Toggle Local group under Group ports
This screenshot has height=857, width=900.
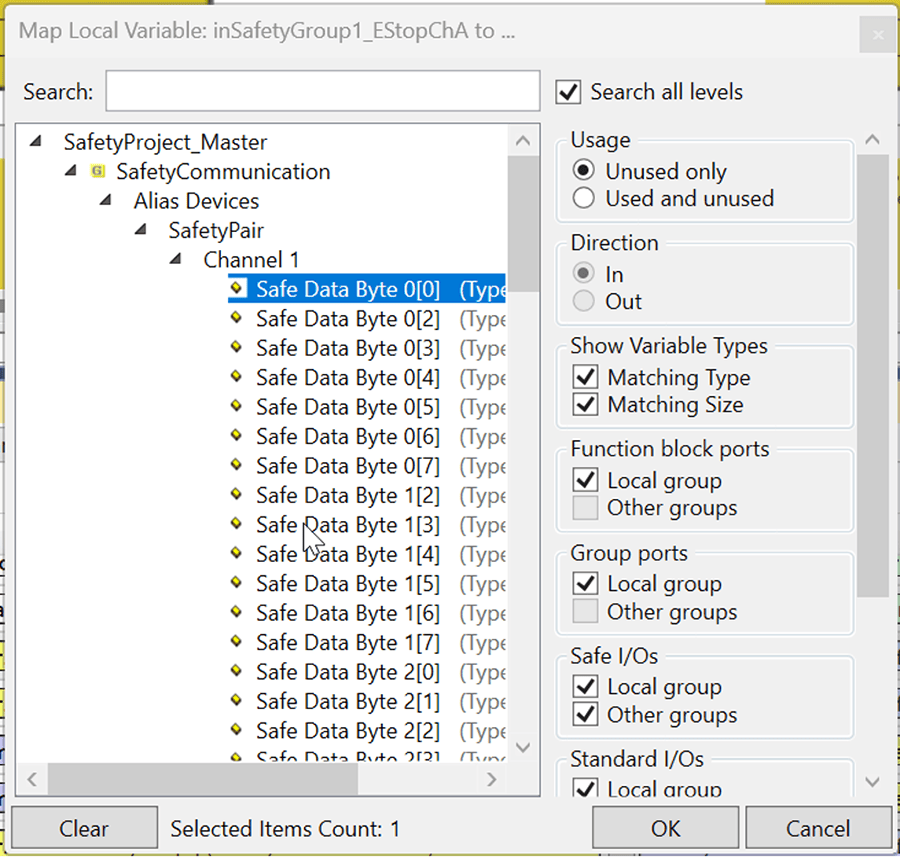coord(585,583)
